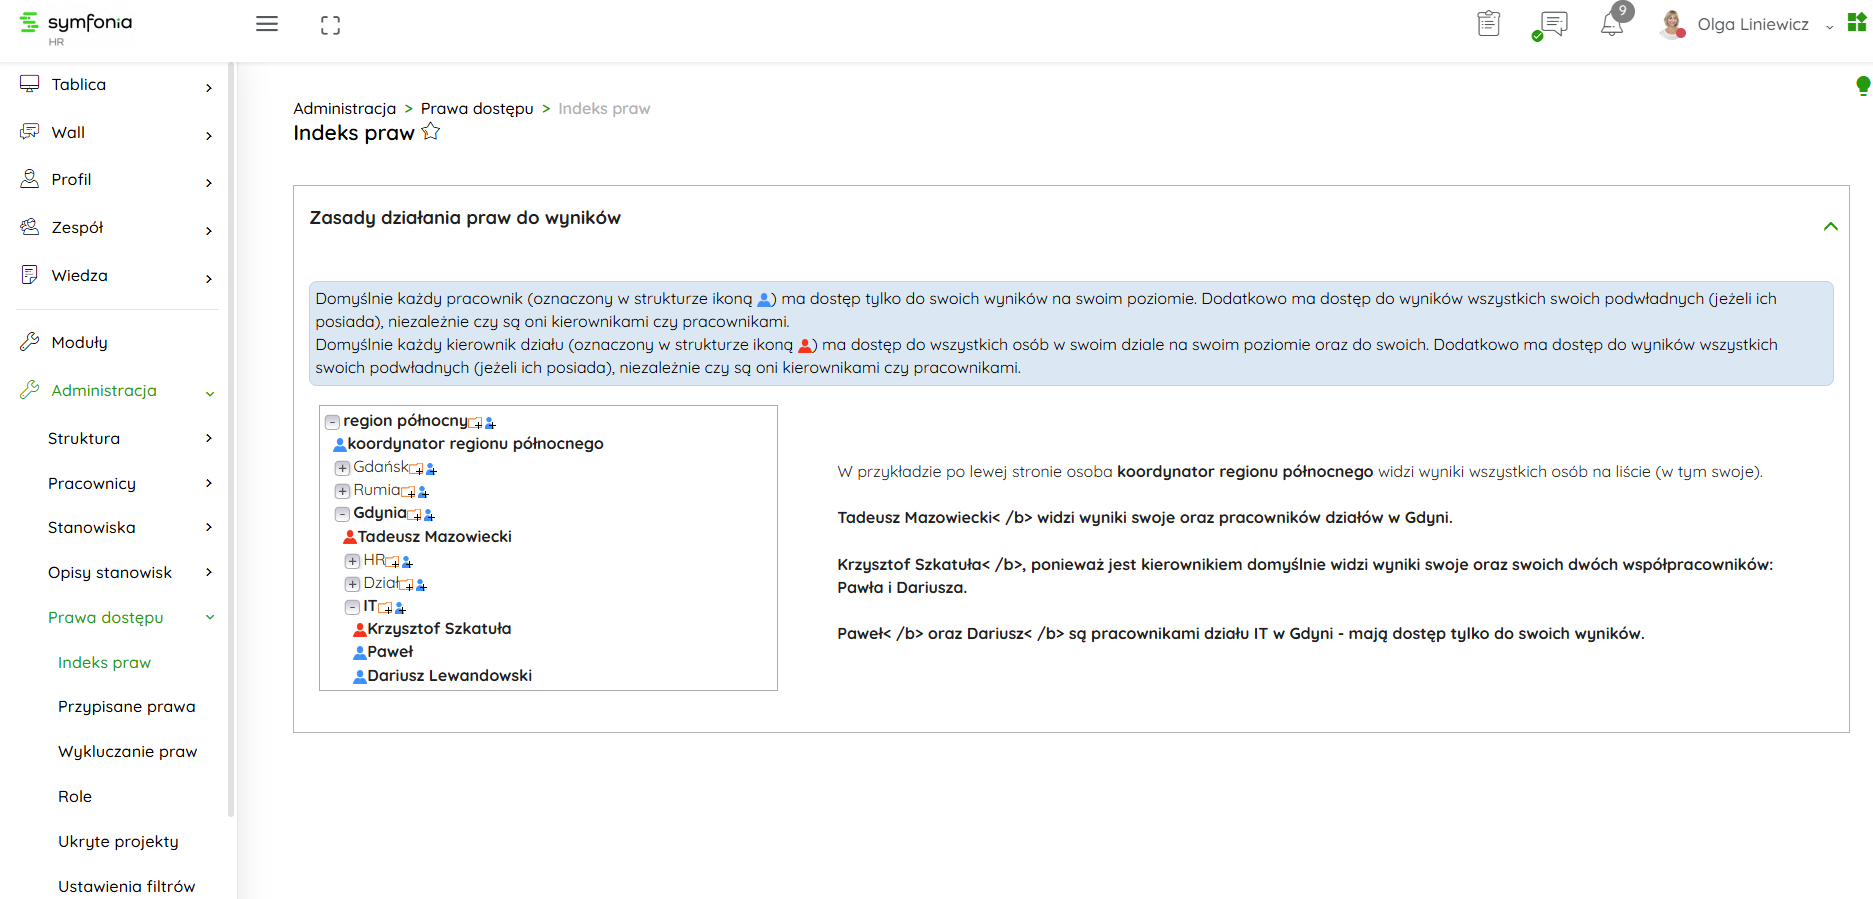Click the green lightbulb hint icon
Image resolution: width=1873 pixels, height=899 pixels.
(1862, 86)
